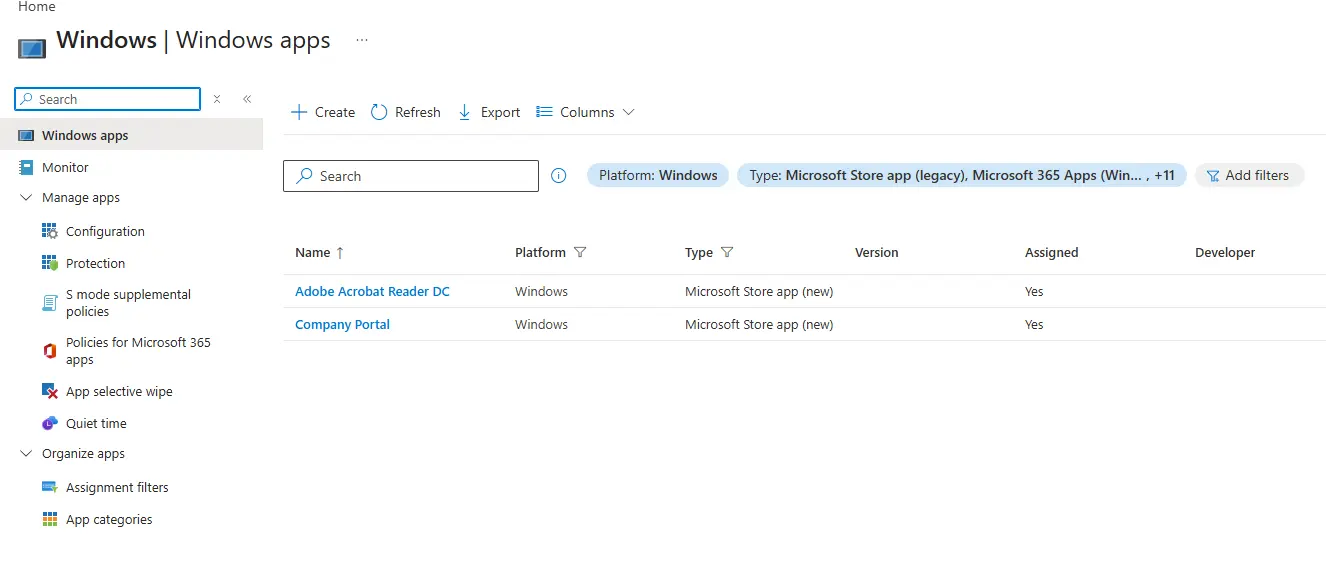Open Quiet time settings
The height and width of the screenshot is (575, 1326).
pos(96,423)
